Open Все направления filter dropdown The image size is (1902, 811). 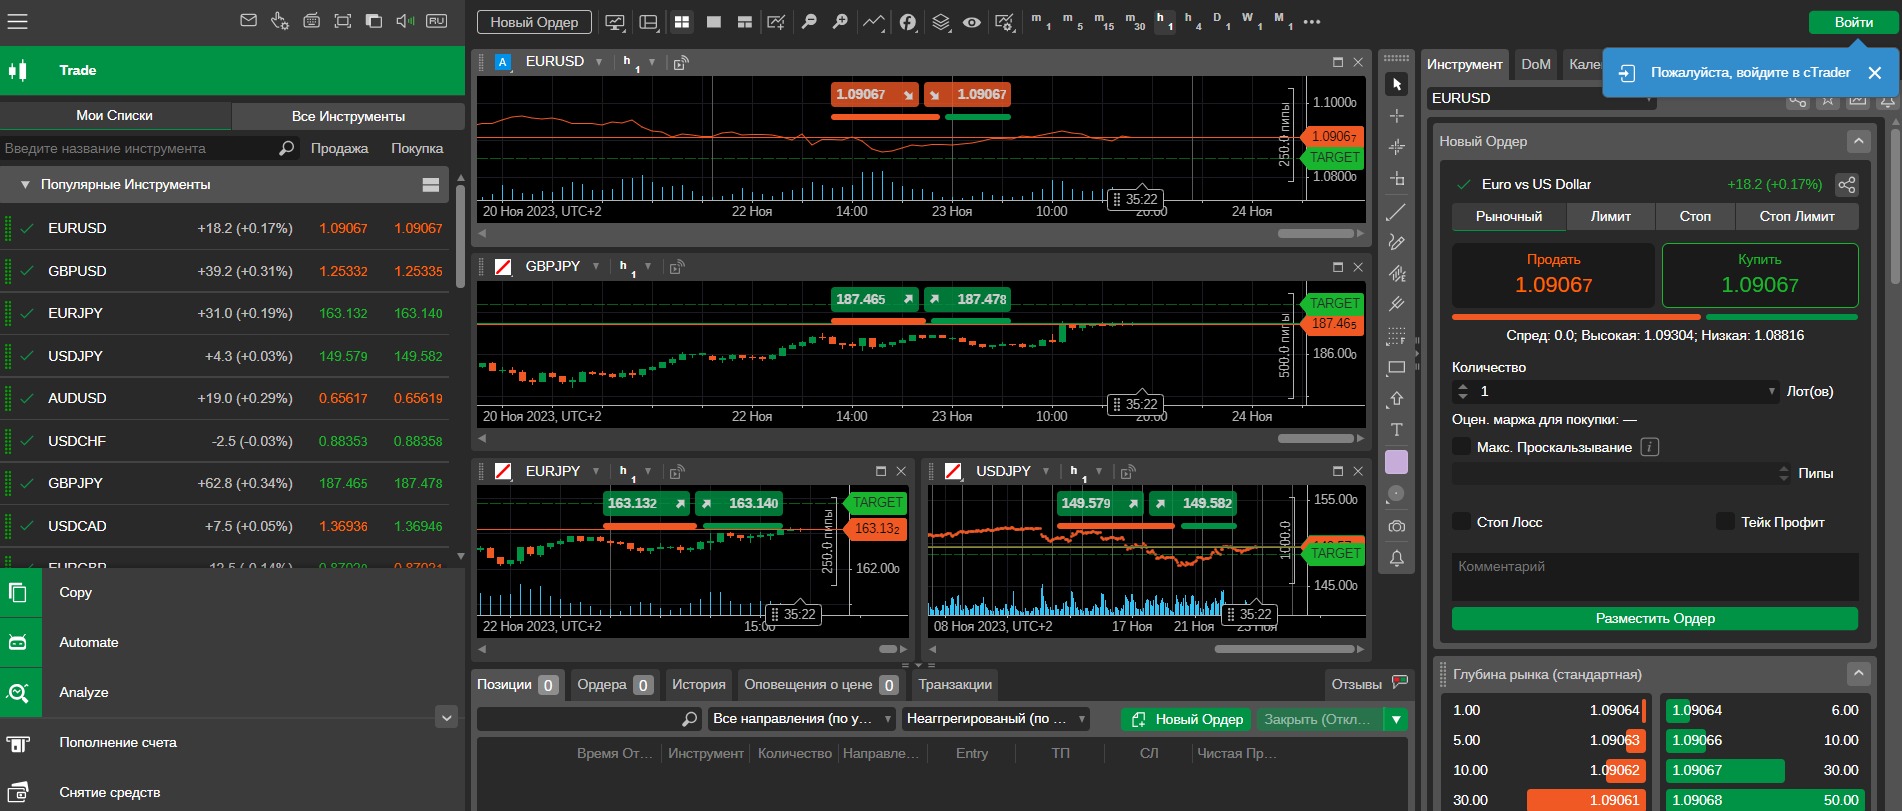pos(802,719)
